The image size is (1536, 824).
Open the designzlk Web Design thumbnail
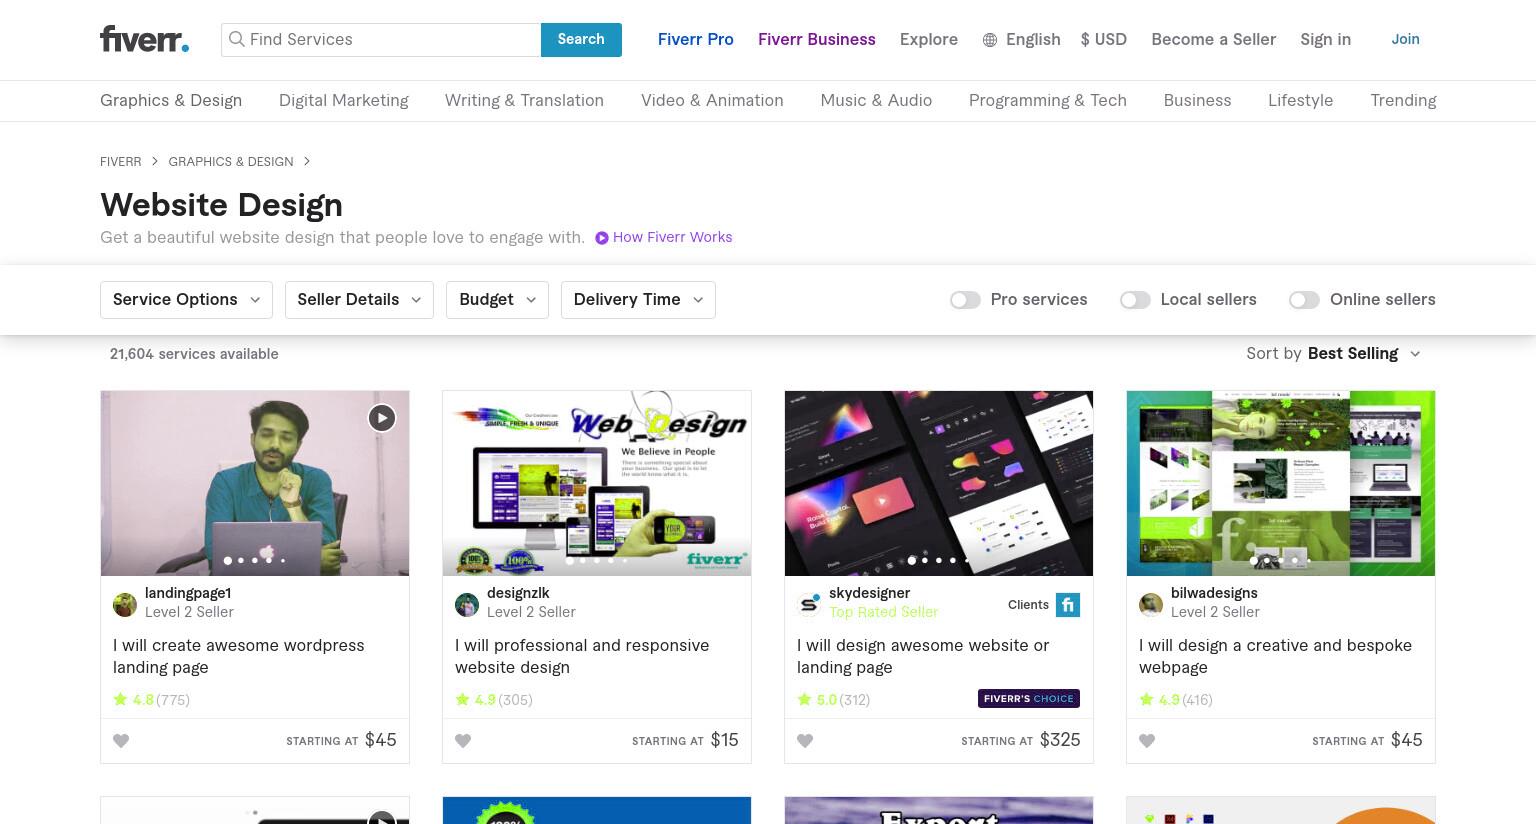[597, 483]
